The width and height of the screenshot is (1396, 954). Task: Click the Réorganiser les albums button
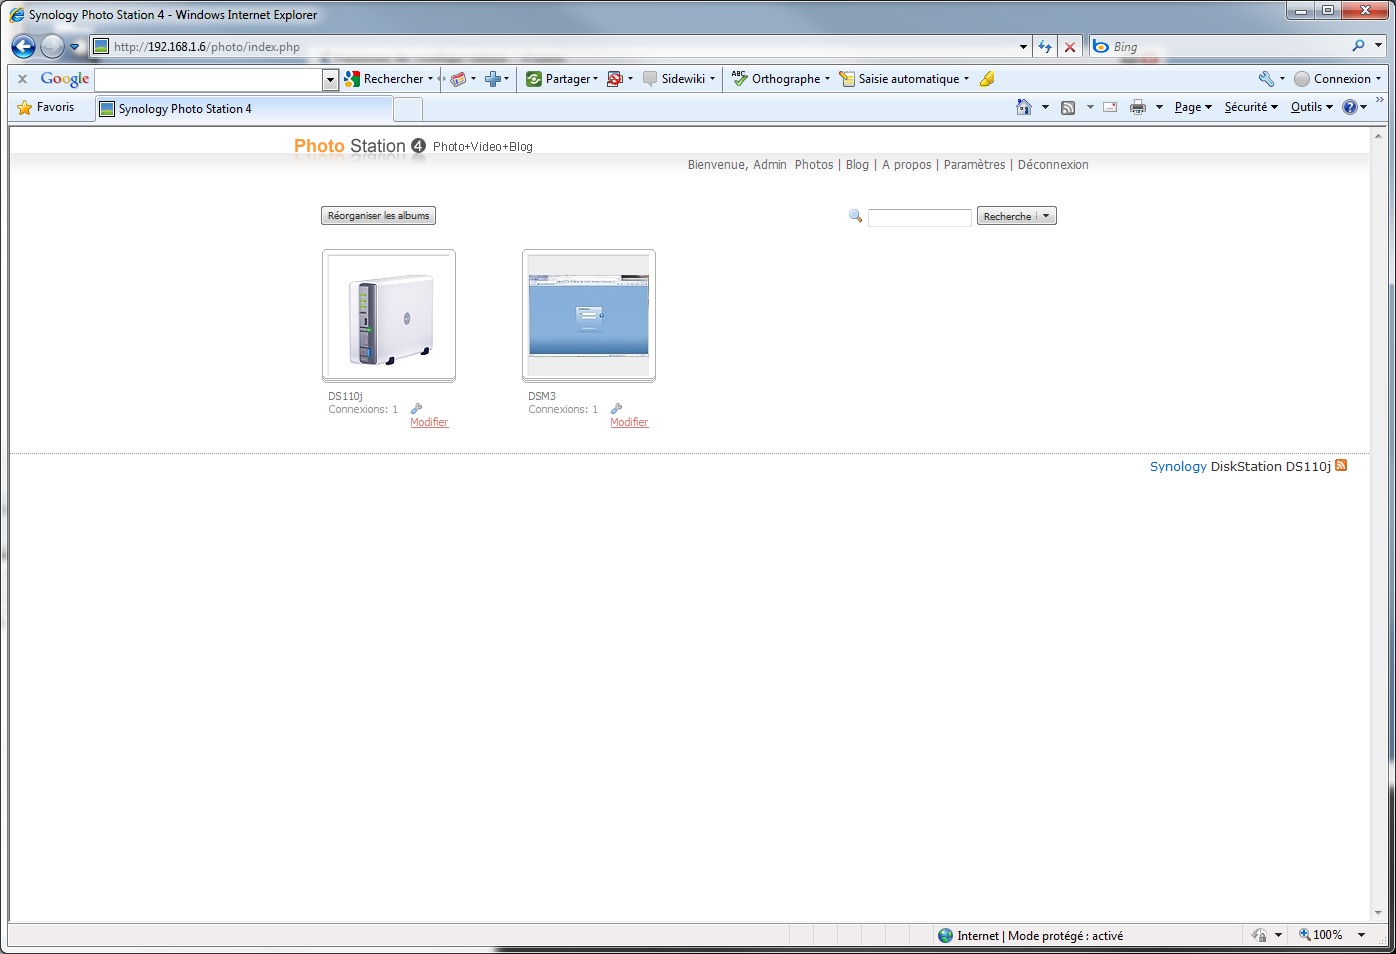(378, 216)
